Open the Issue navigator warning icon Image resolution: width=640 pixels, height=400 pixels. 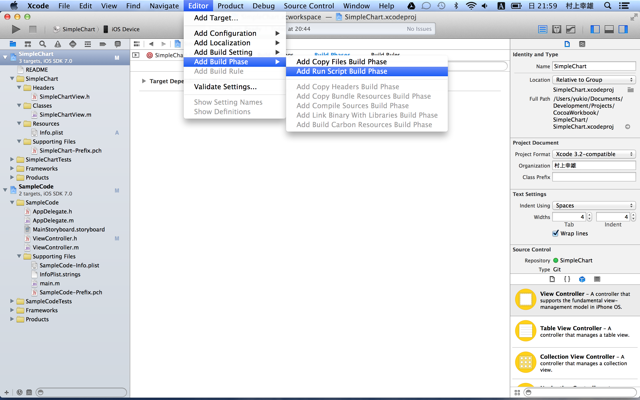point(58,44)
